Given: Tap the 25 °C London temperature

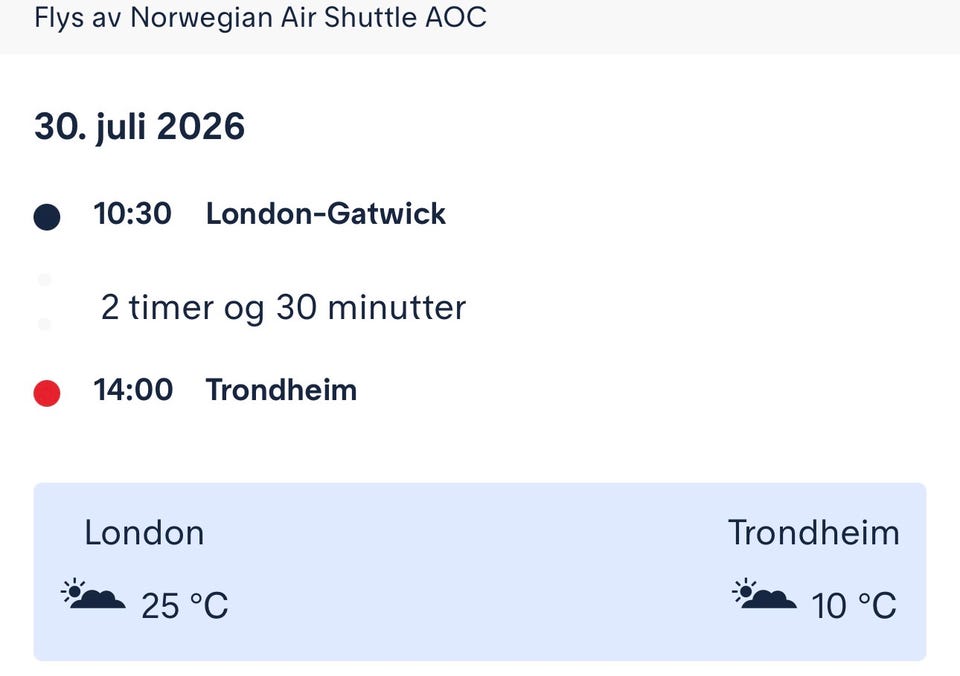Looking at the screenshot, I should [184, 606].
